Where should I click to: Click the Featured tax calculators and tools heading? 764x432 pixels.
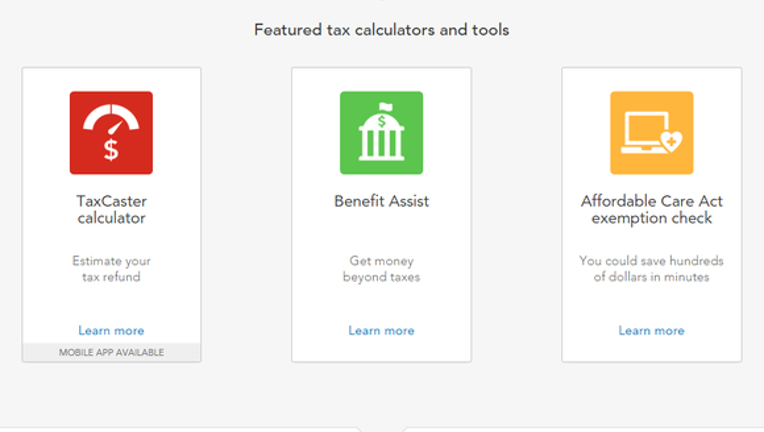tap(382, 30)
